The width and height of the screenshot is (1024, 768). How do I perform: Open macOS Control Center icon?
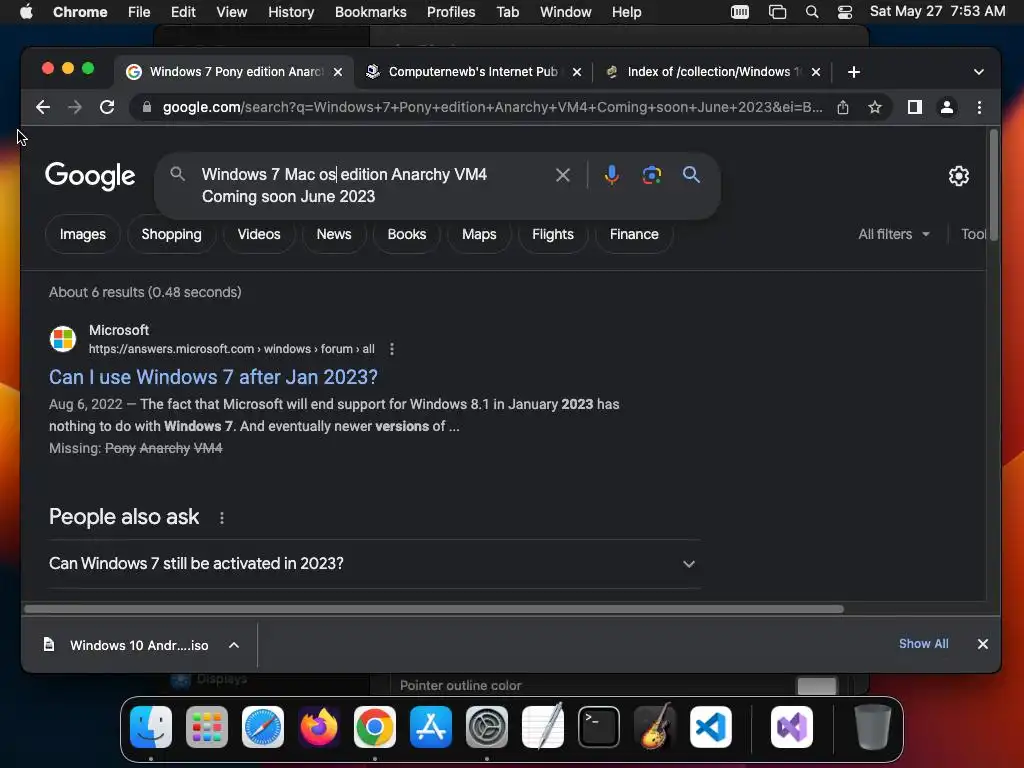[844, 12]
